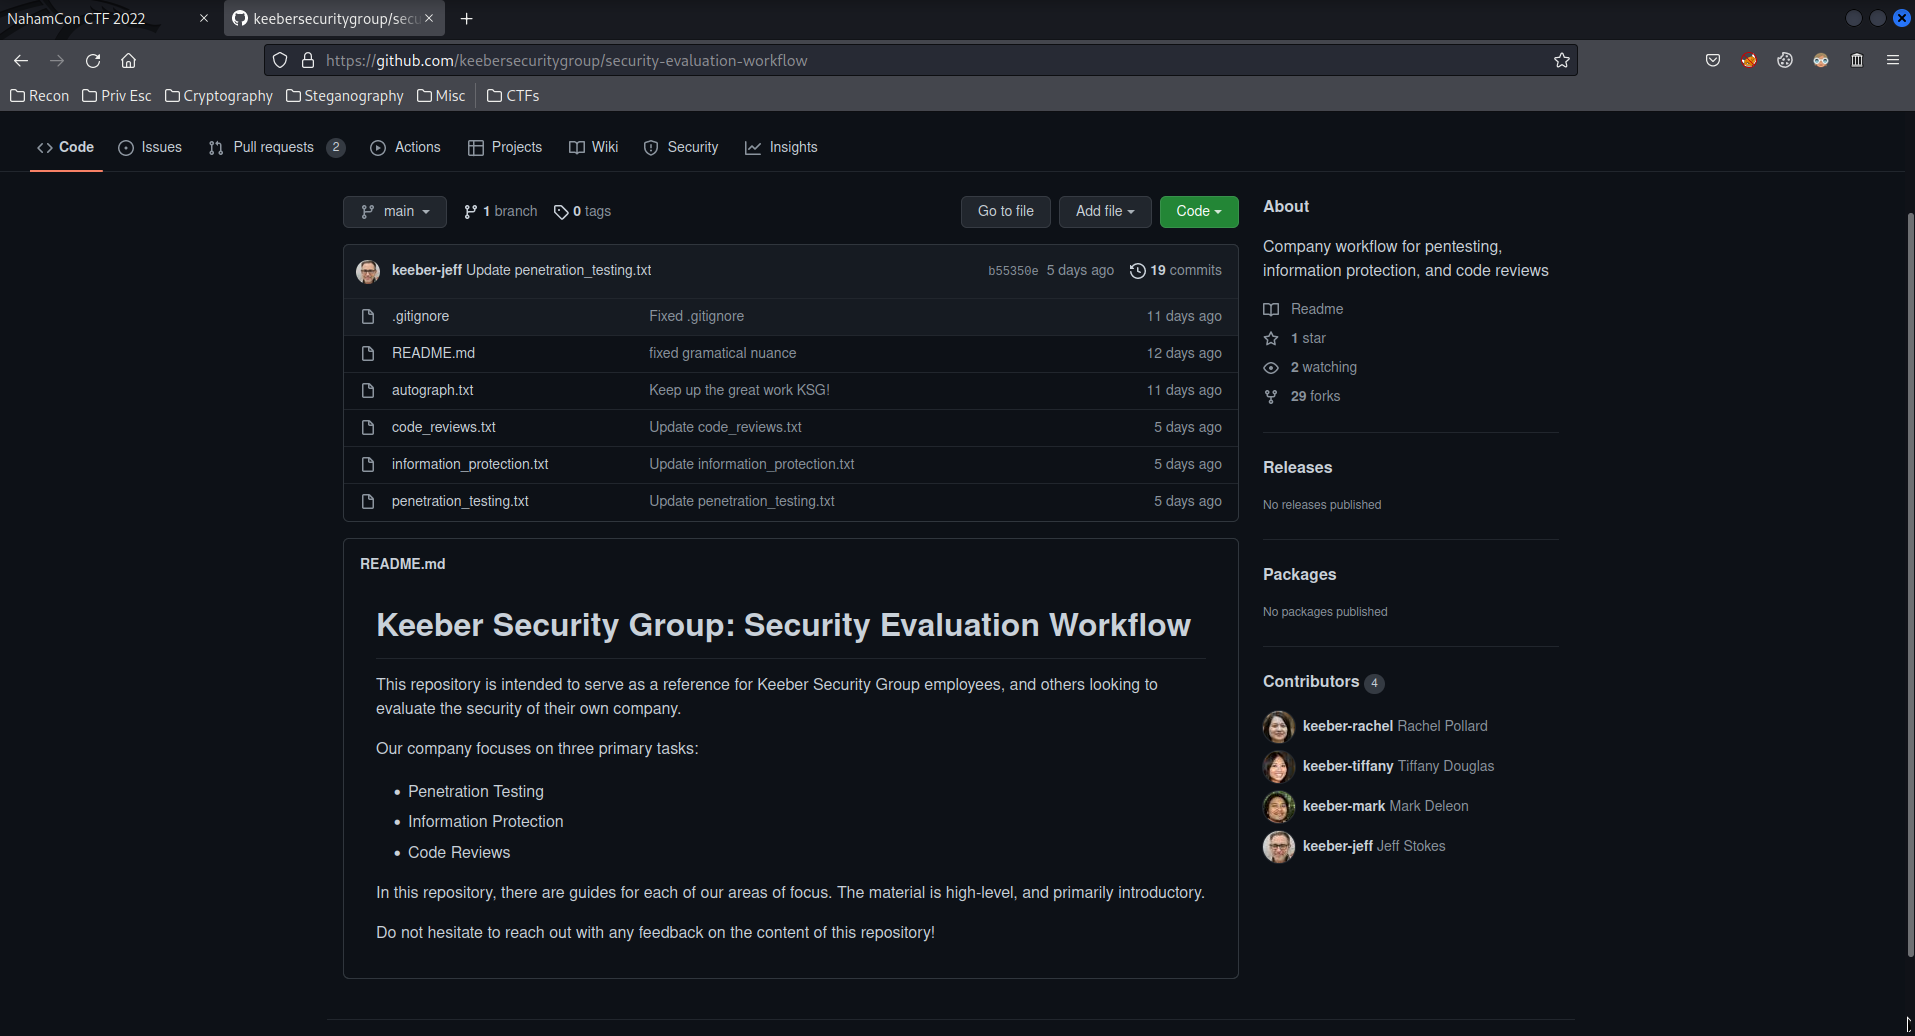The image size is (1915, 1036).
Task: Open the Priv Esc bookmarks folder
Action: pyautogui.click(x=117, y=96)
